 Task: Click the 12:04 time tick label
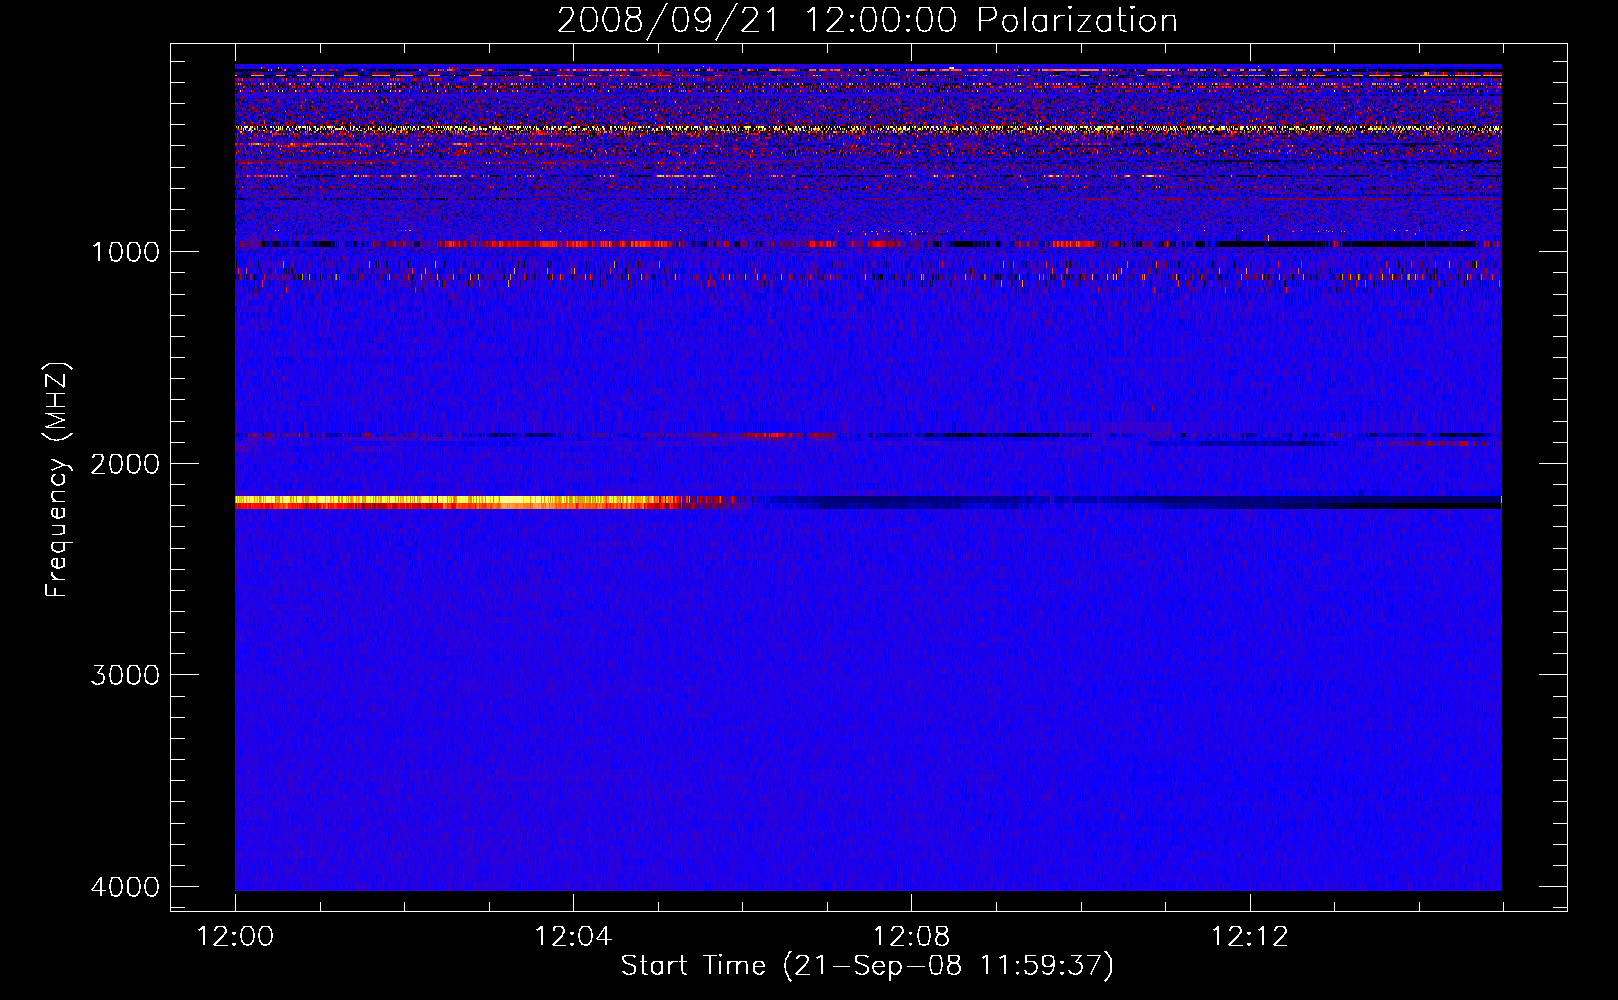(x=573, y=937)
